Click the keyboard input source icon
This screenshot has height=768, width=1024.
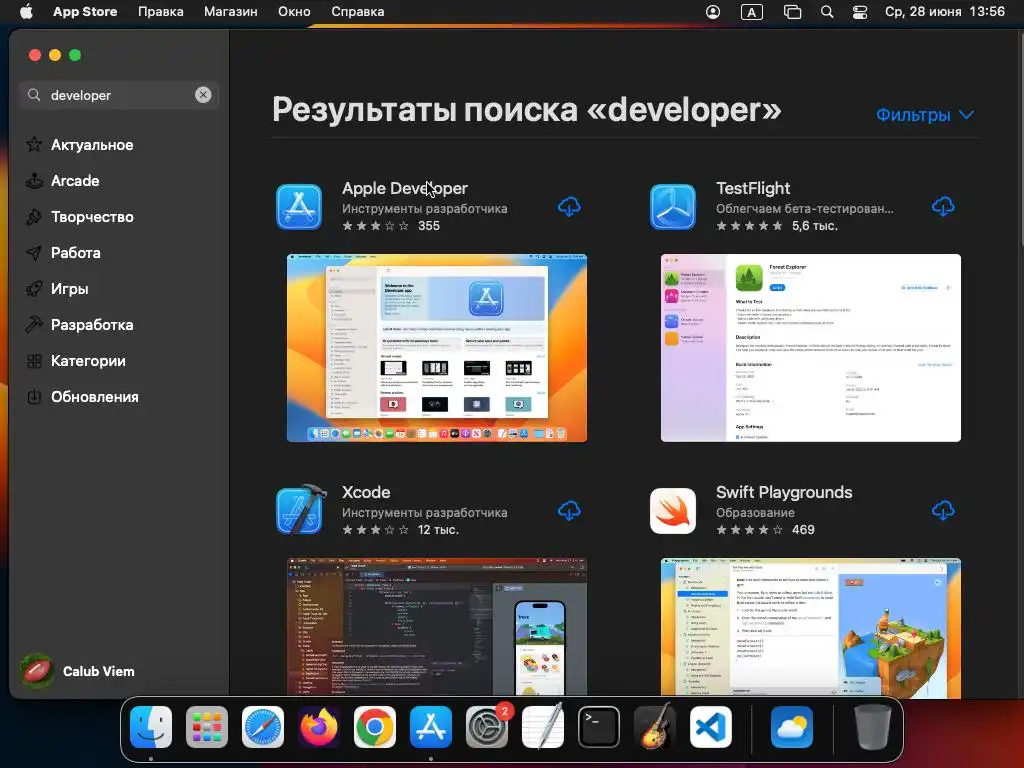point(752,12)
